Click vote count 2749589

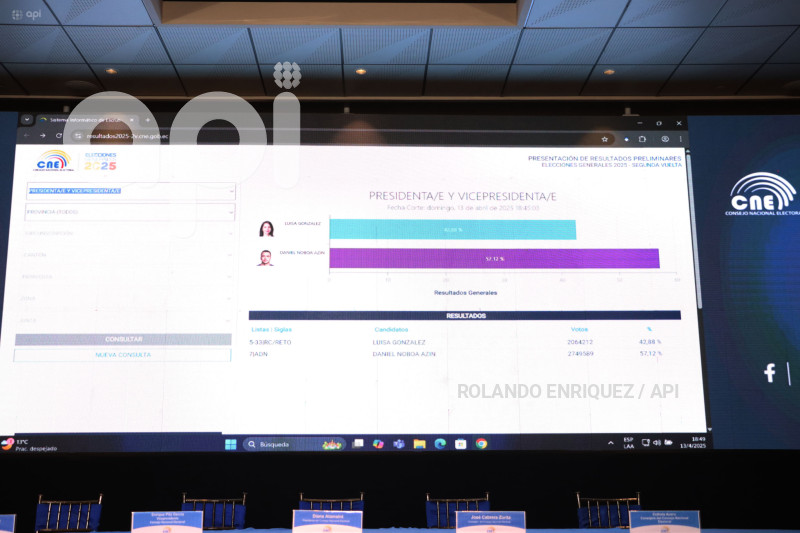581,353
